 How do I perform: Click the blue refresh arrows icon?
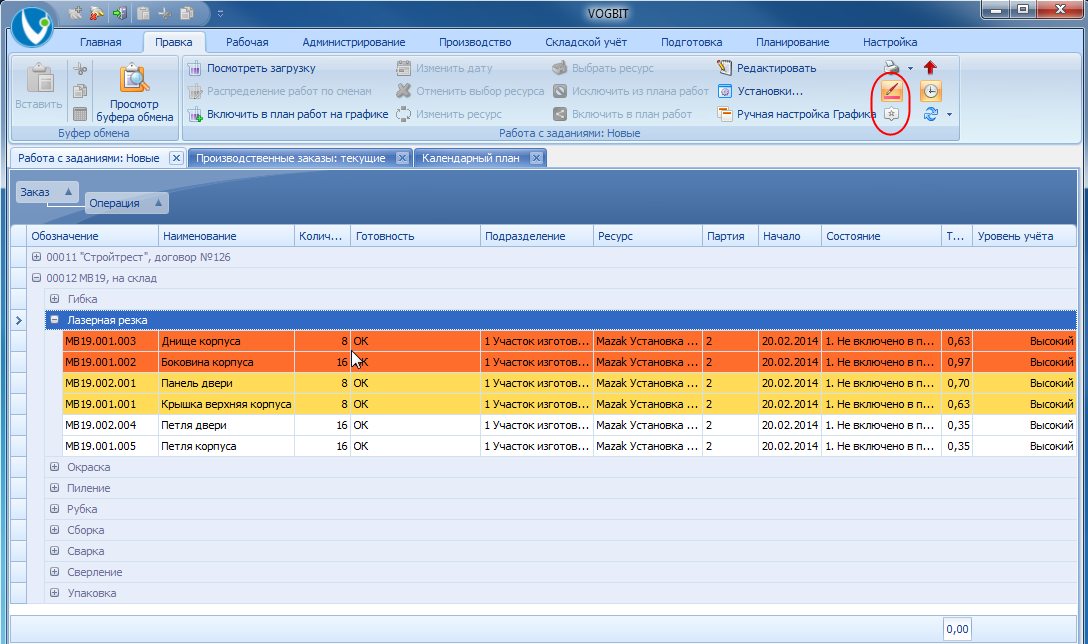point(930,114)
